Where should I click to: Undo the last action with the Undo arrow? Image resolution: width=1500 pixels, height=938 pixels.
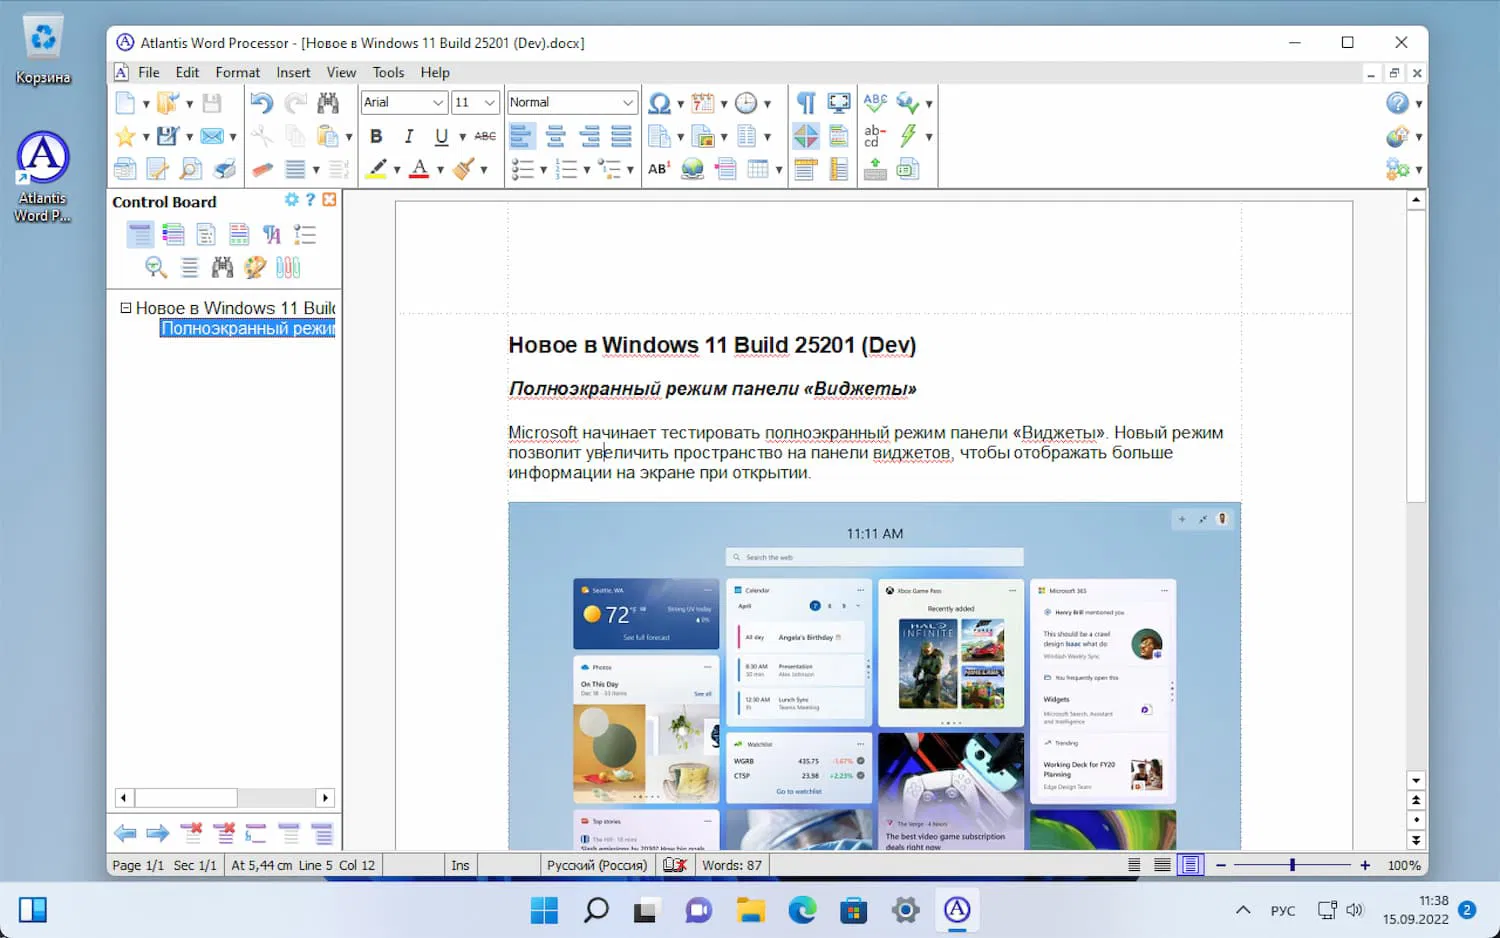click(x=262, y=103)
